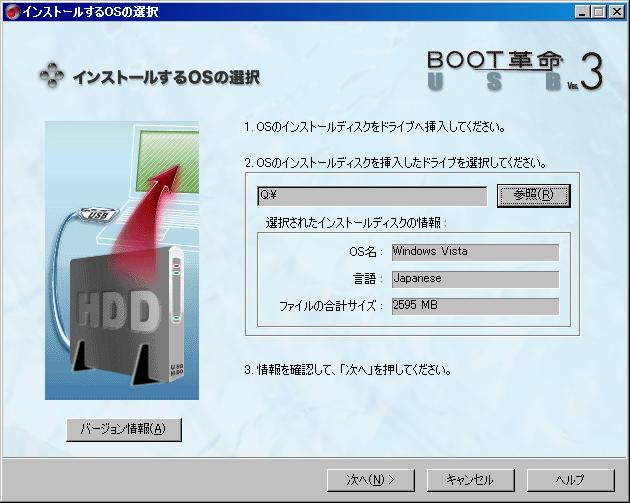Click the BOOT革命 USB Ver.3 logo
Viewport: 630px width, 503px height.
coord(515,71)
